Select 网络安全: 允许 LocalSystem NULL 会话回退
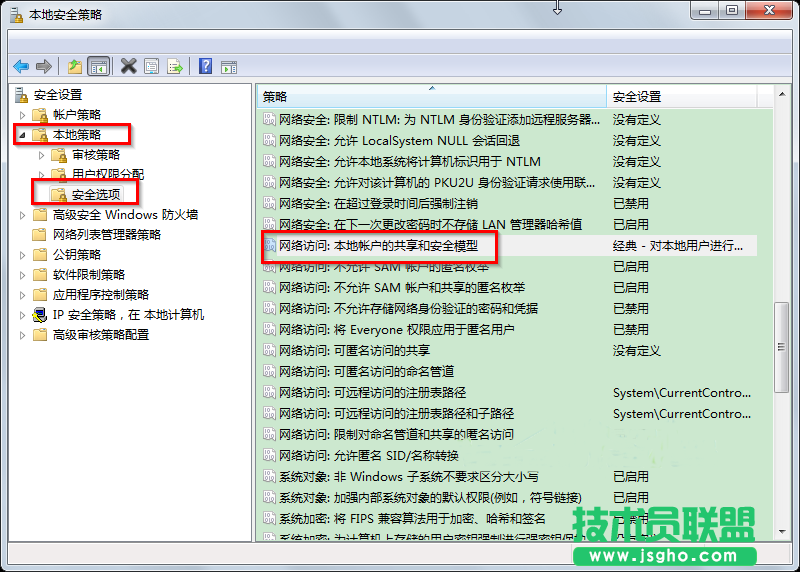Viewport: 800px width, 572px height. point(399,140)
